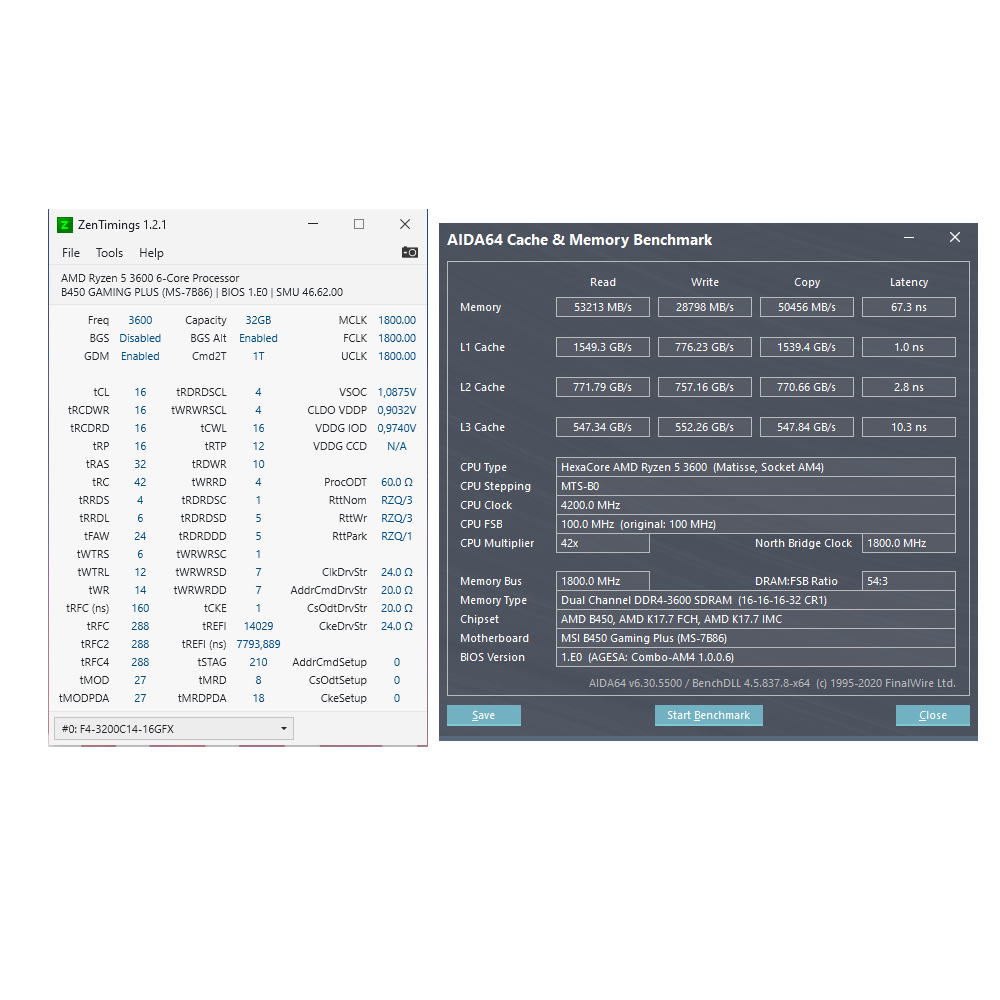
Task: Minimize the ZenTimings window
Action: (x=313, y=224)
